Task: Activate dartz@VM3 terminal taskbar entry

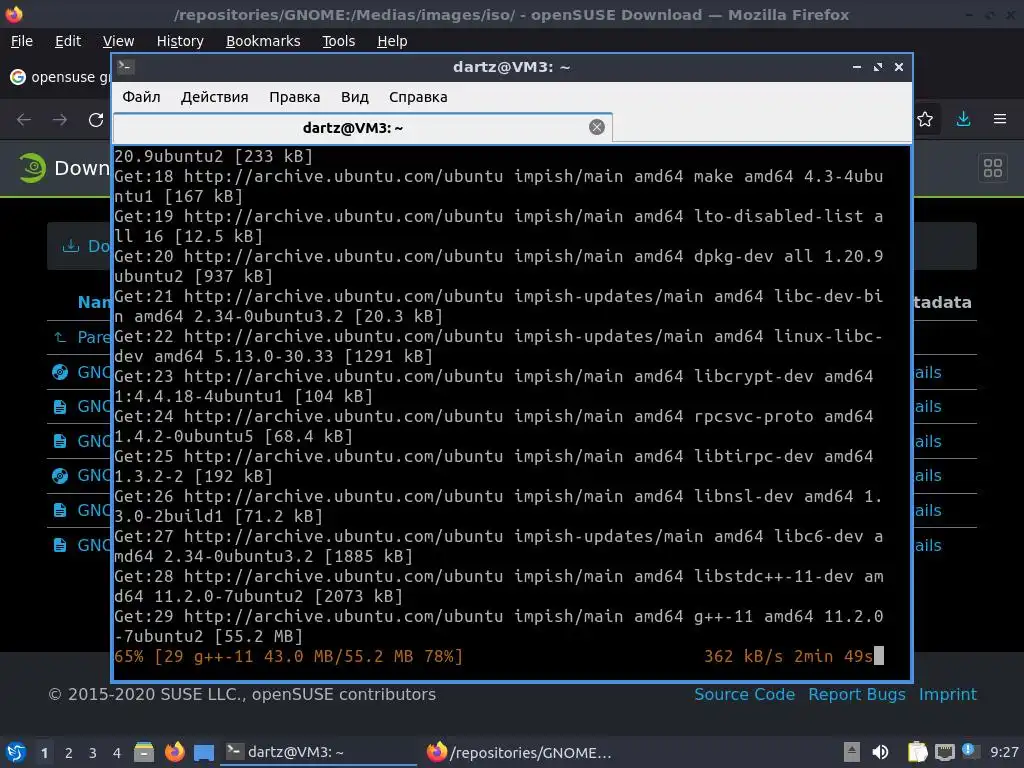Action: pos(320,752)
